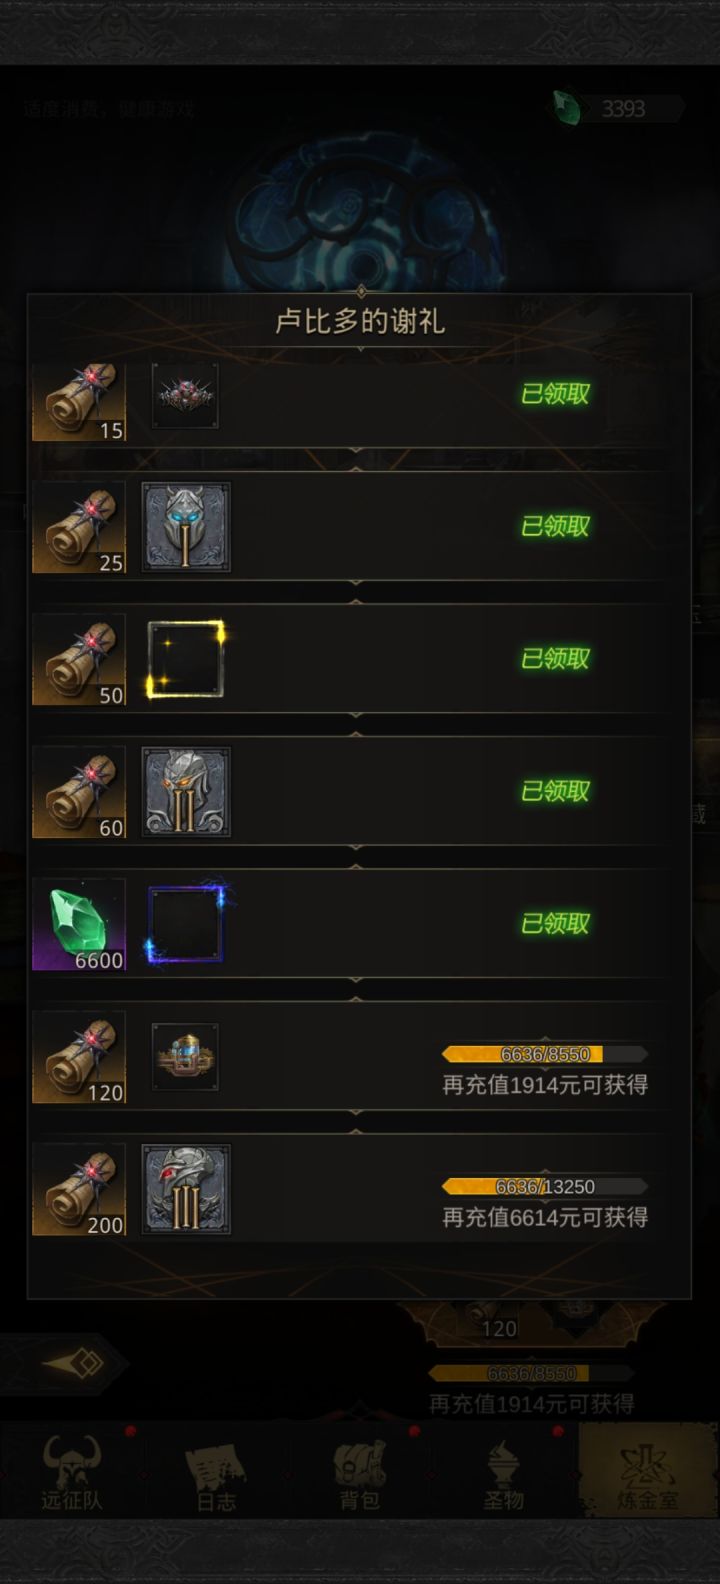This screenshot has height=1584, width=720.
Task: Select the green gem reward labeled 6600
Action: 79,925
